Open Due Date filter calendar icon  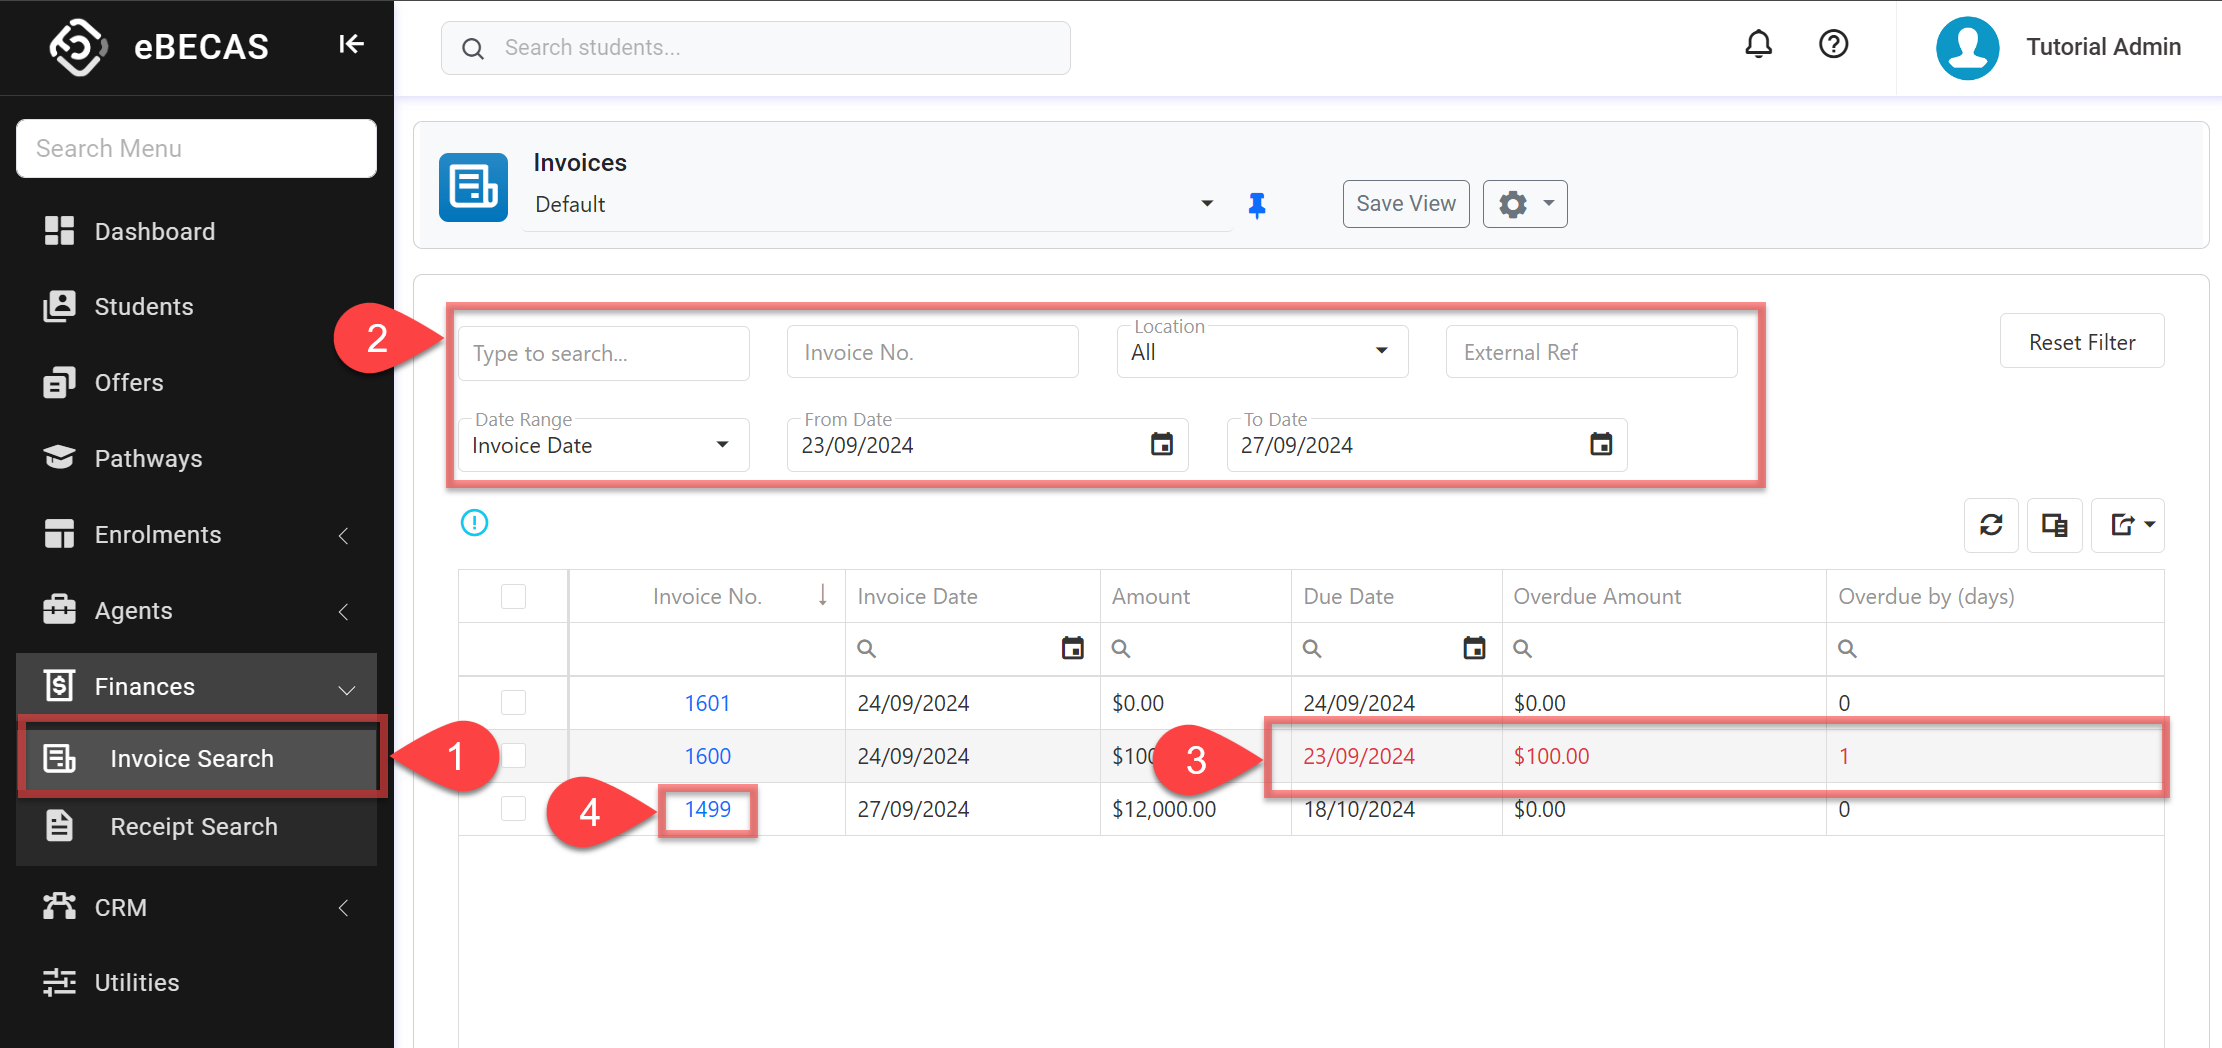pyautogui.click(x=1474, y=648)
